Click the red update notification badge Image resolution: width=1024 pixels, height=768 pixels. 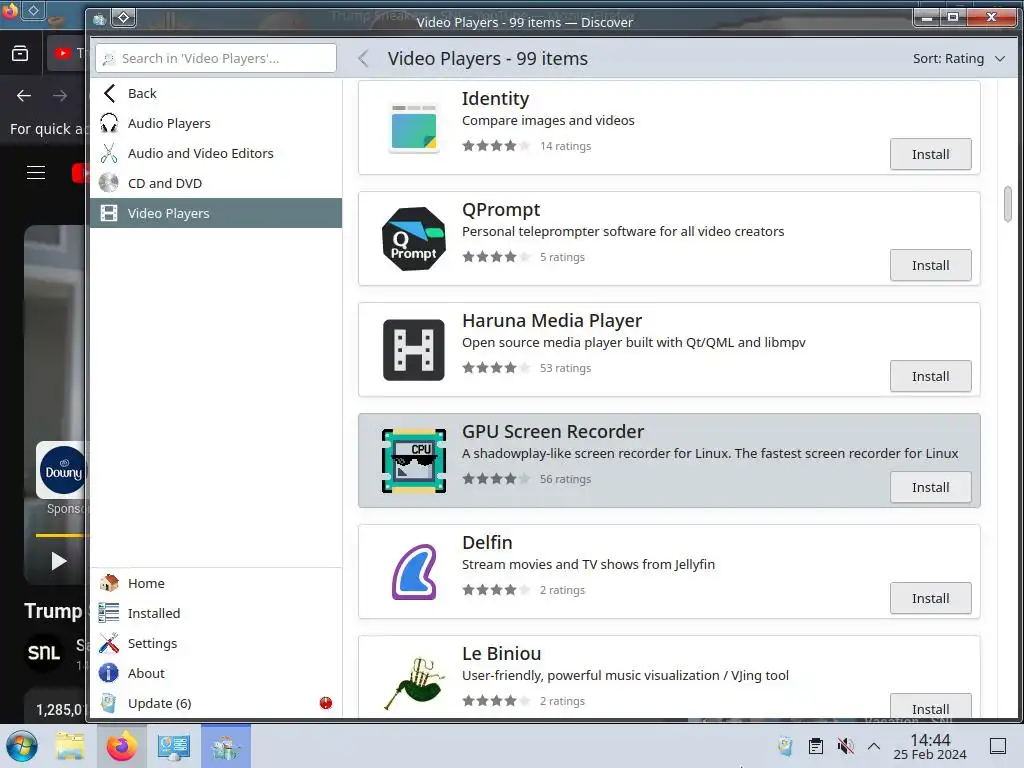coord(326,703)
